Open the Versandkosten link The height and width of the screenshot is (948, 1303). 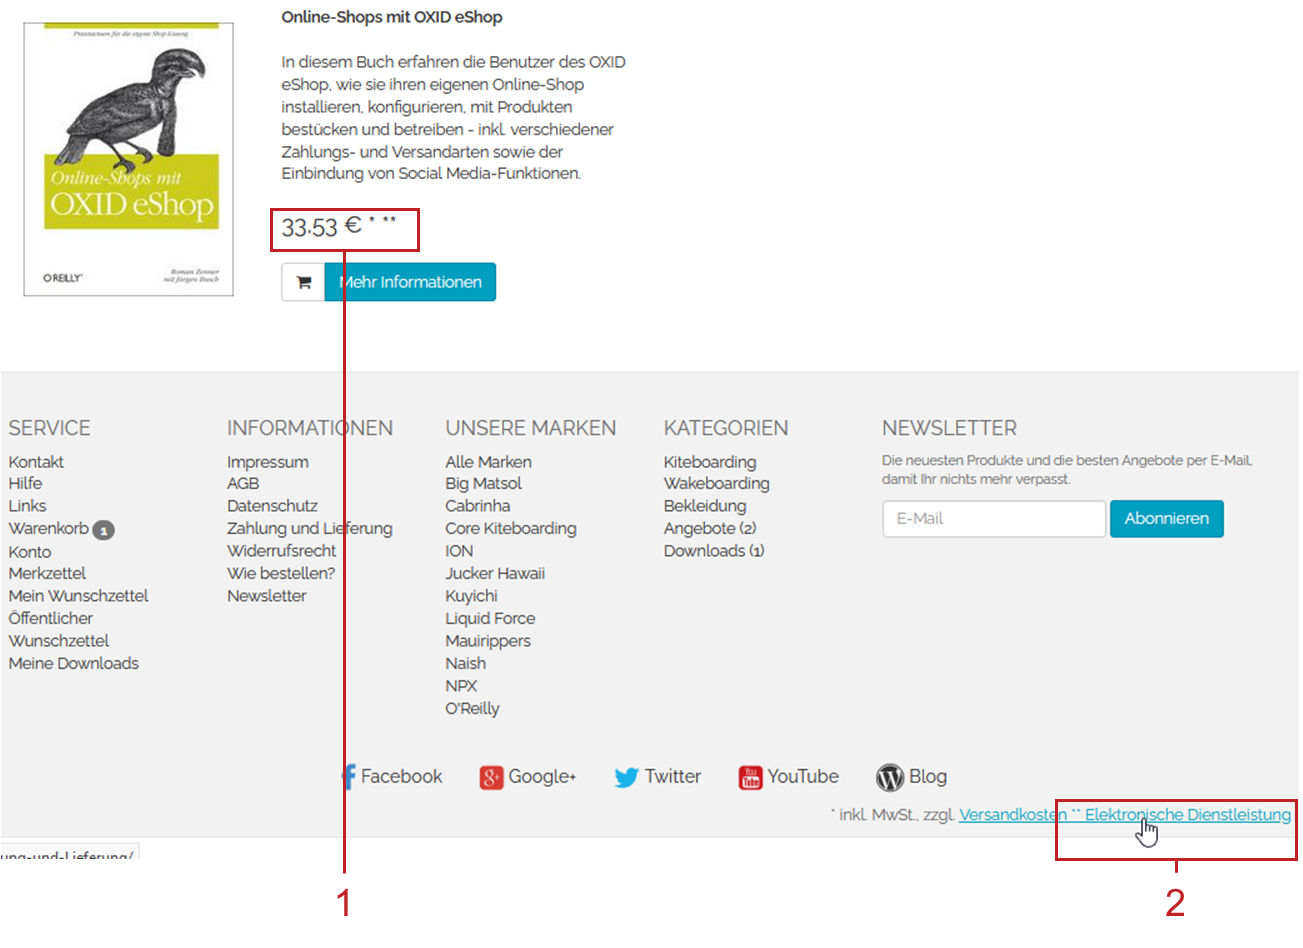(1012, 815)
